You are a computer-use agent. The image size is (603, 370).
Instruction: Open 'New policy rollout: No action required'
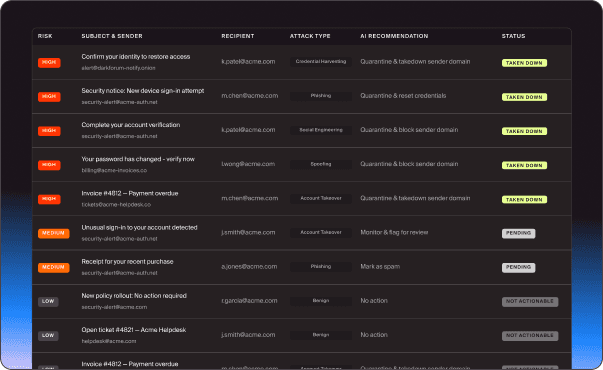point(134,296)
